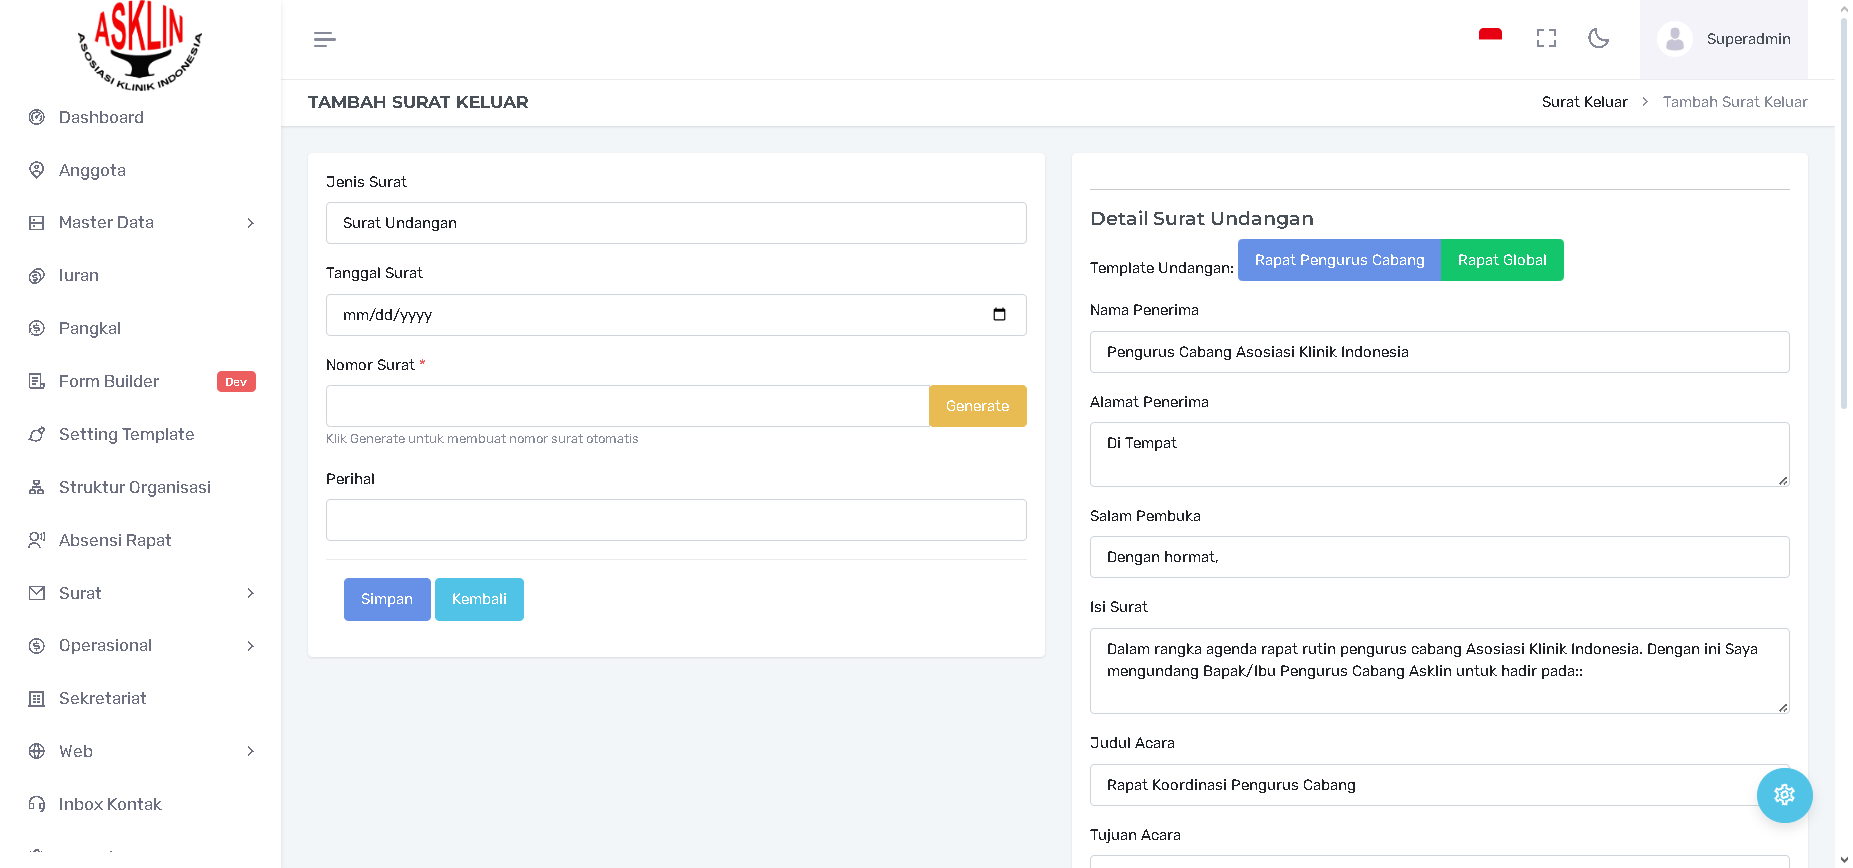Click the Perihal input field
This screenshot has height=868, width=1853.
click(676, 520)
